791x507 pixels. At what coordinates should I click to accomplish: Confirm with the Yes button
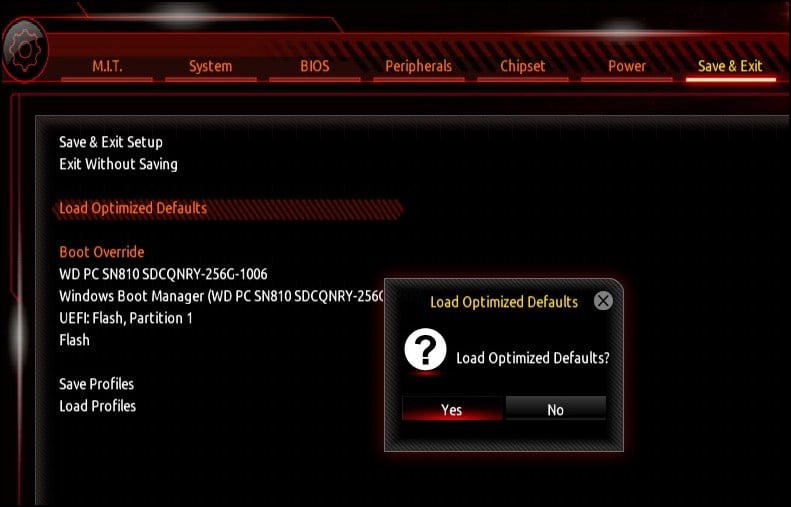tap(452, 409)
